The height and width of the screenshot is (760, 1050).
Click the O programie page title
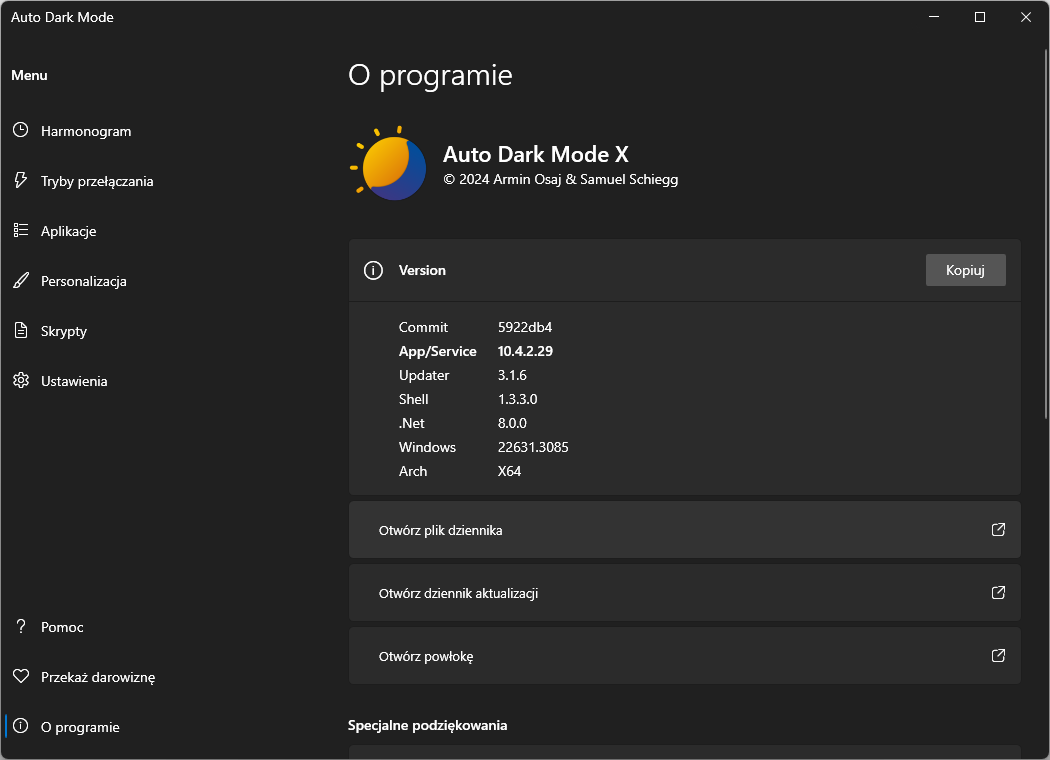tap(430, 76)
